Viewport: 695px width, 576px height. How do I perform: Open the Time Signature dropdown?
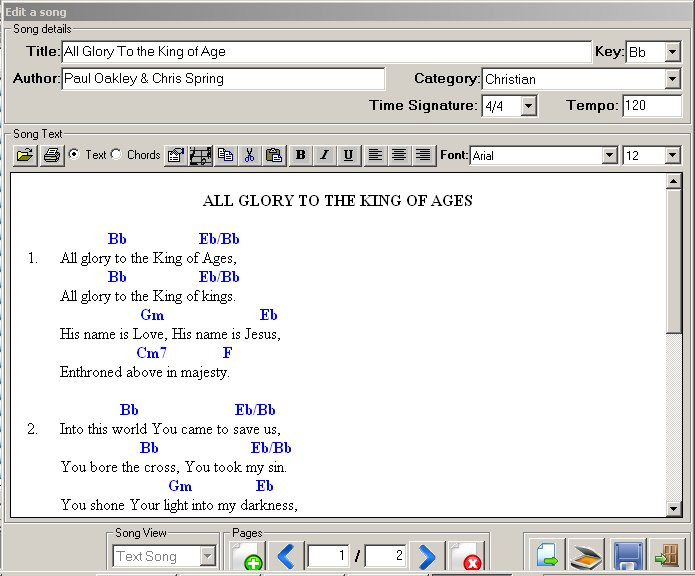point(528,106)
